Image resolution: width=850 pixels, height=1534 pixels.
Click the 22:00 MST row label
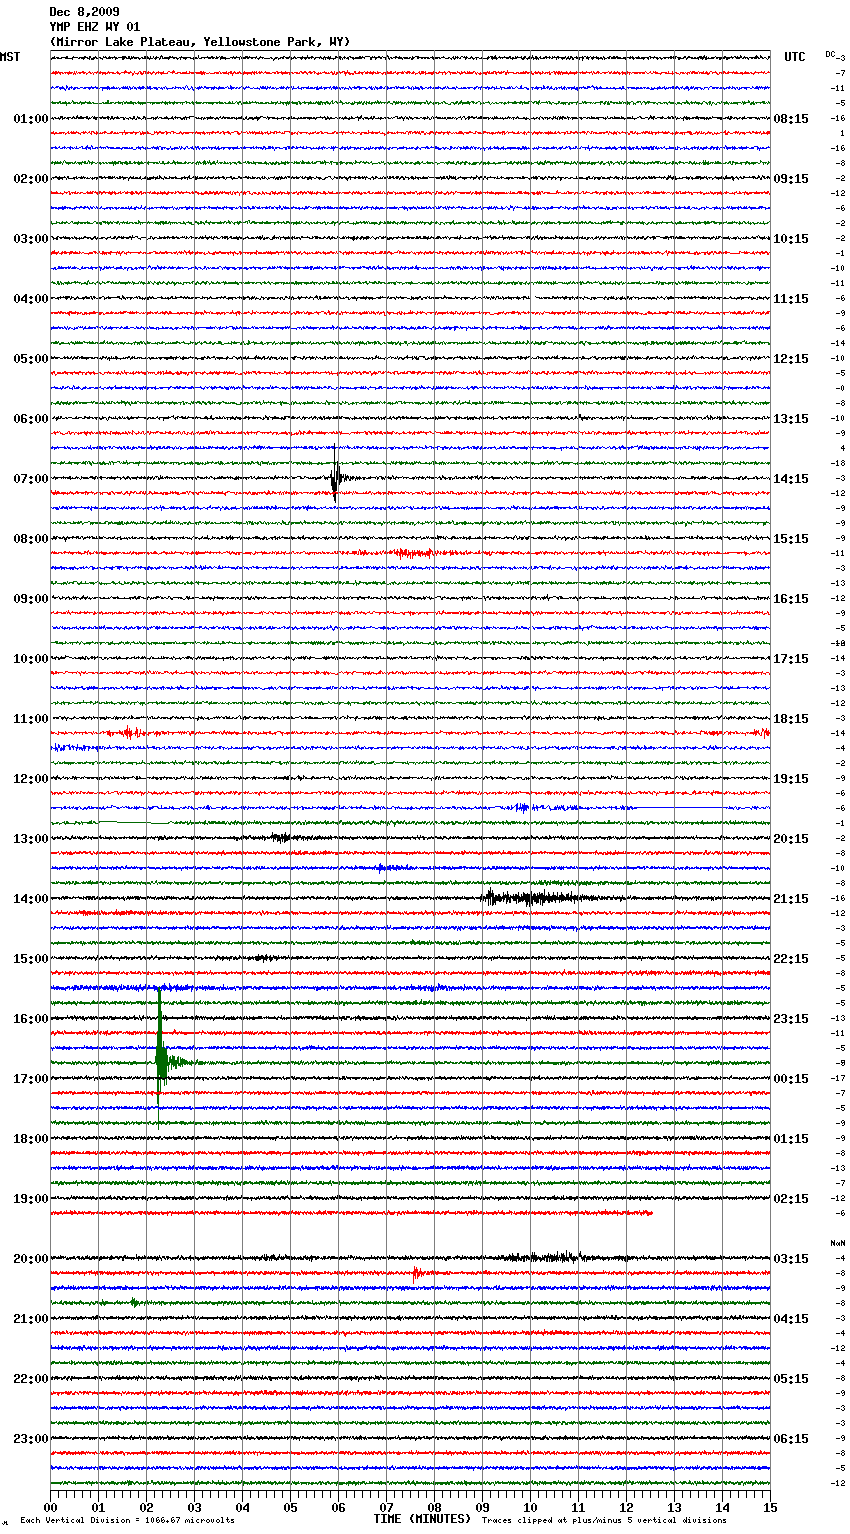point(31,1379)
